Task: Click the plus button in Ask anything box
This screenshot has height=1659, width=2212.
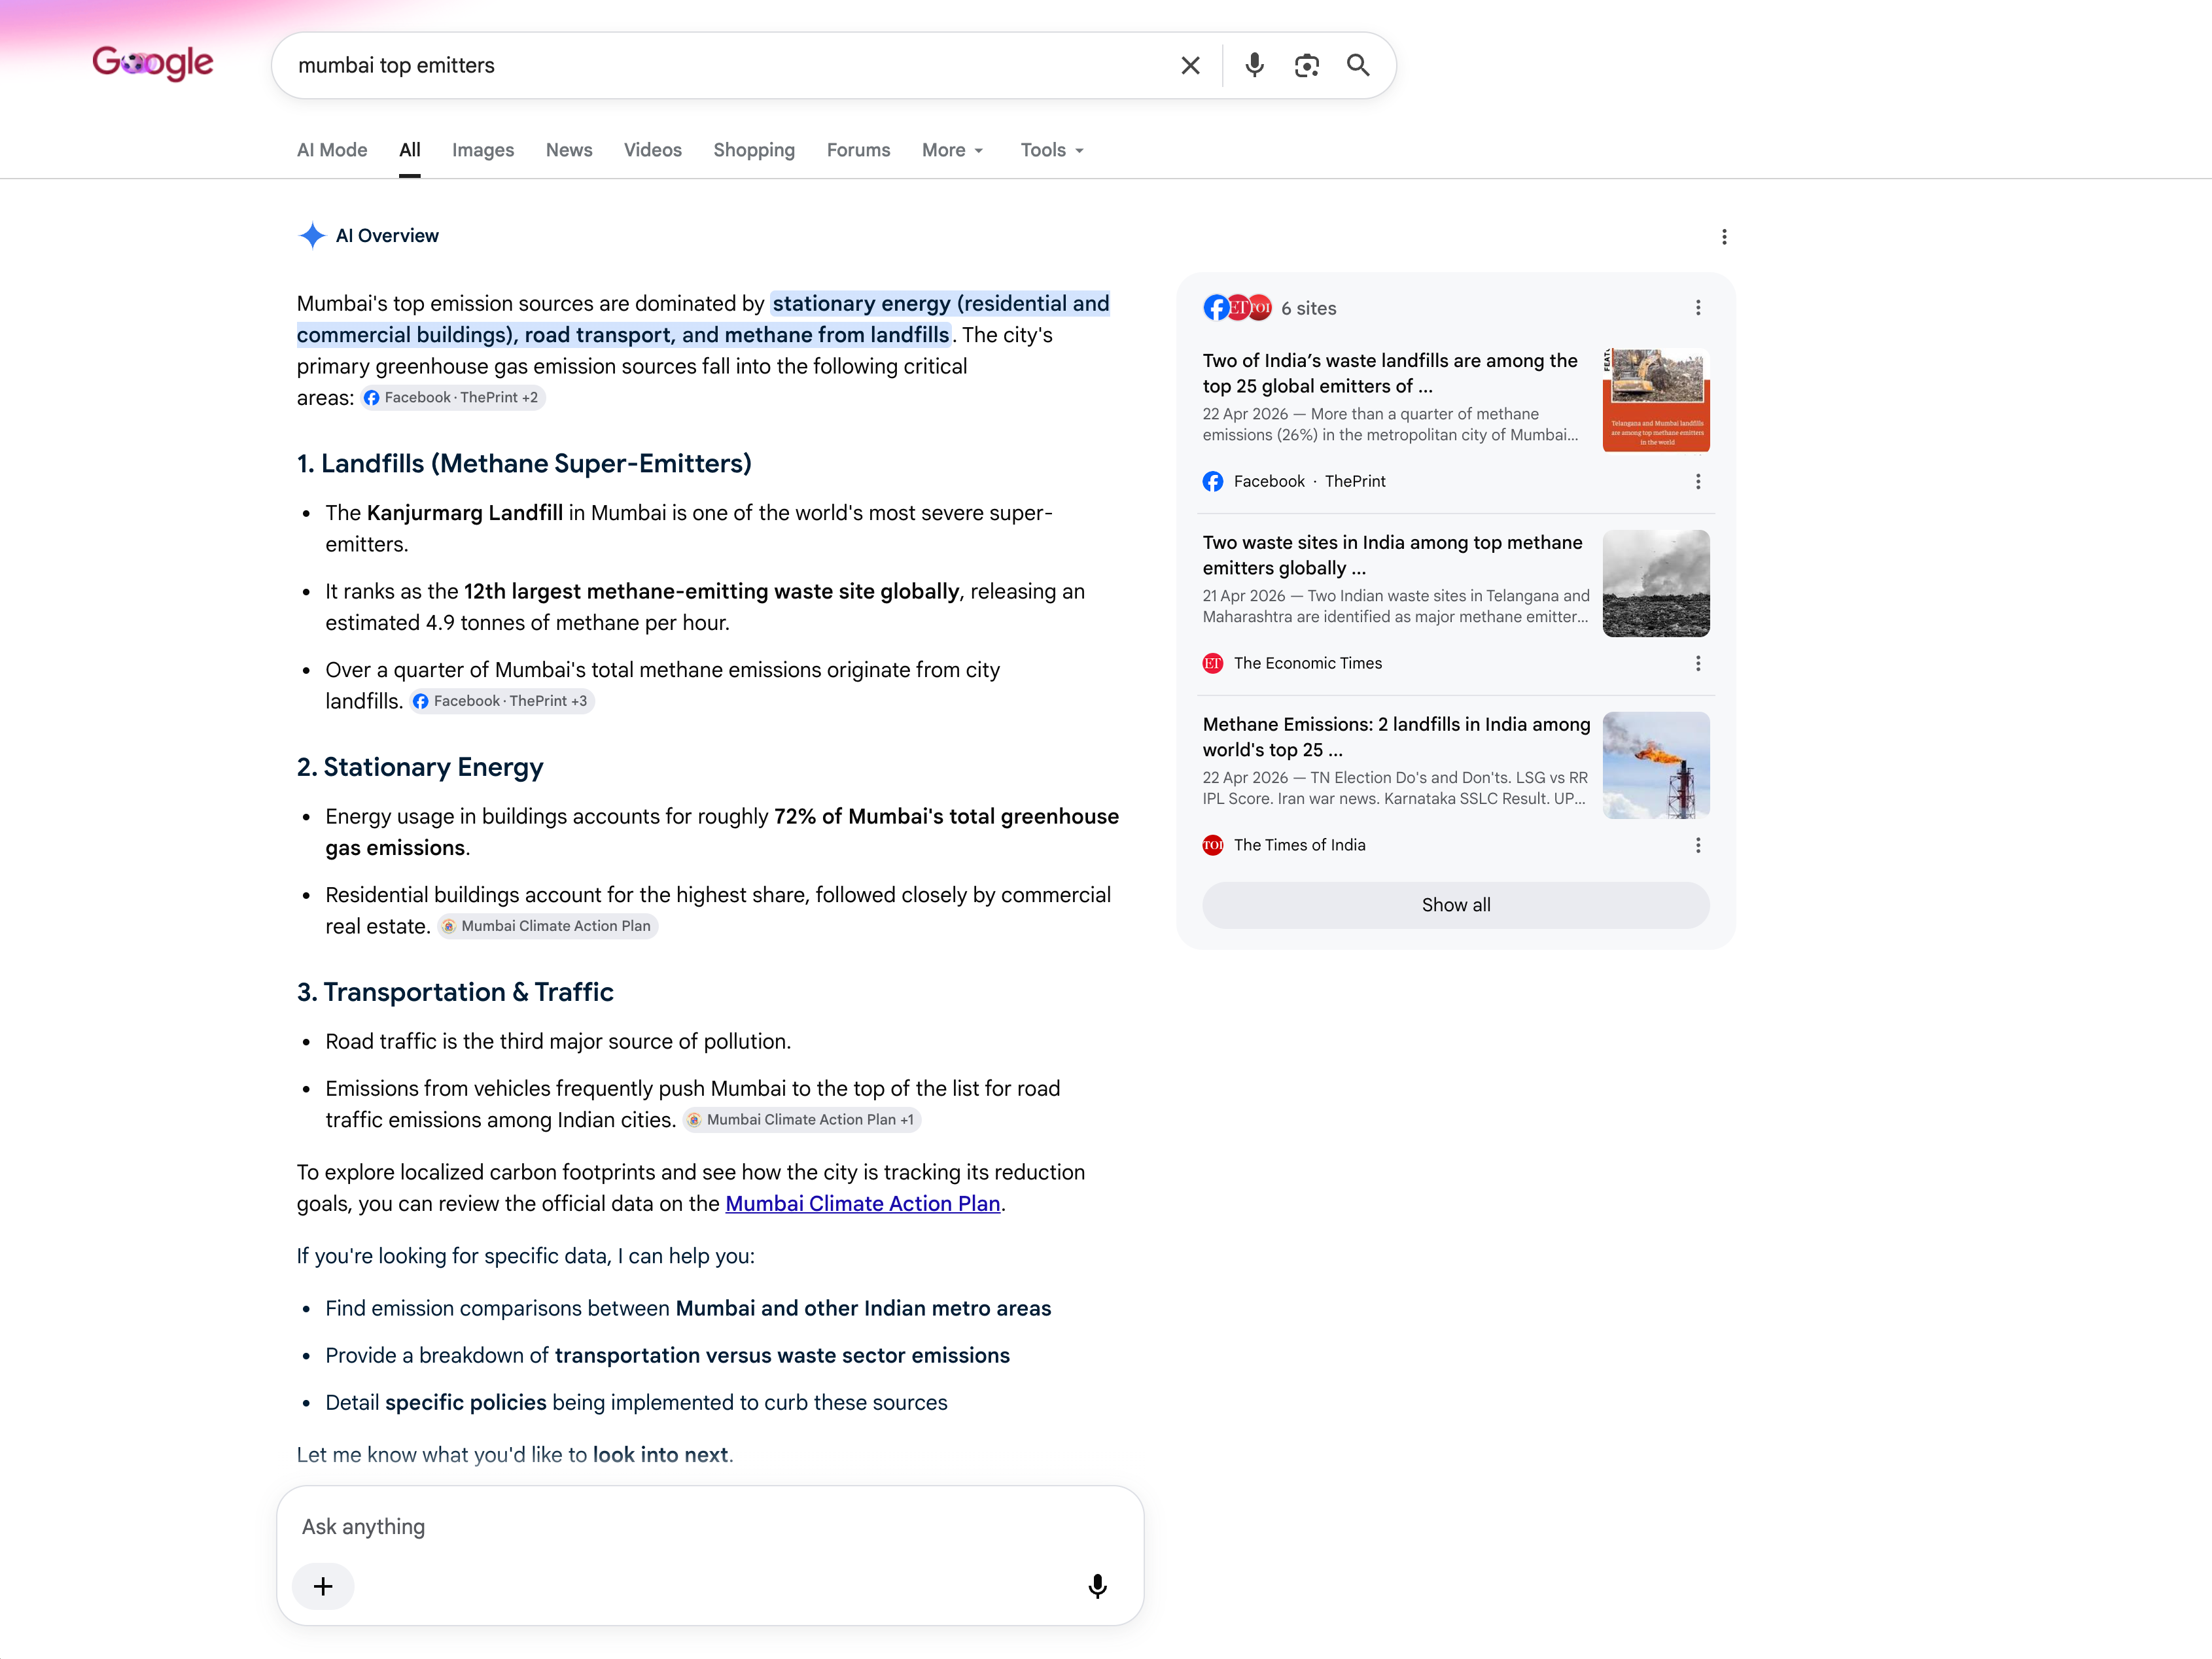Action: (x=323, y=1586)
